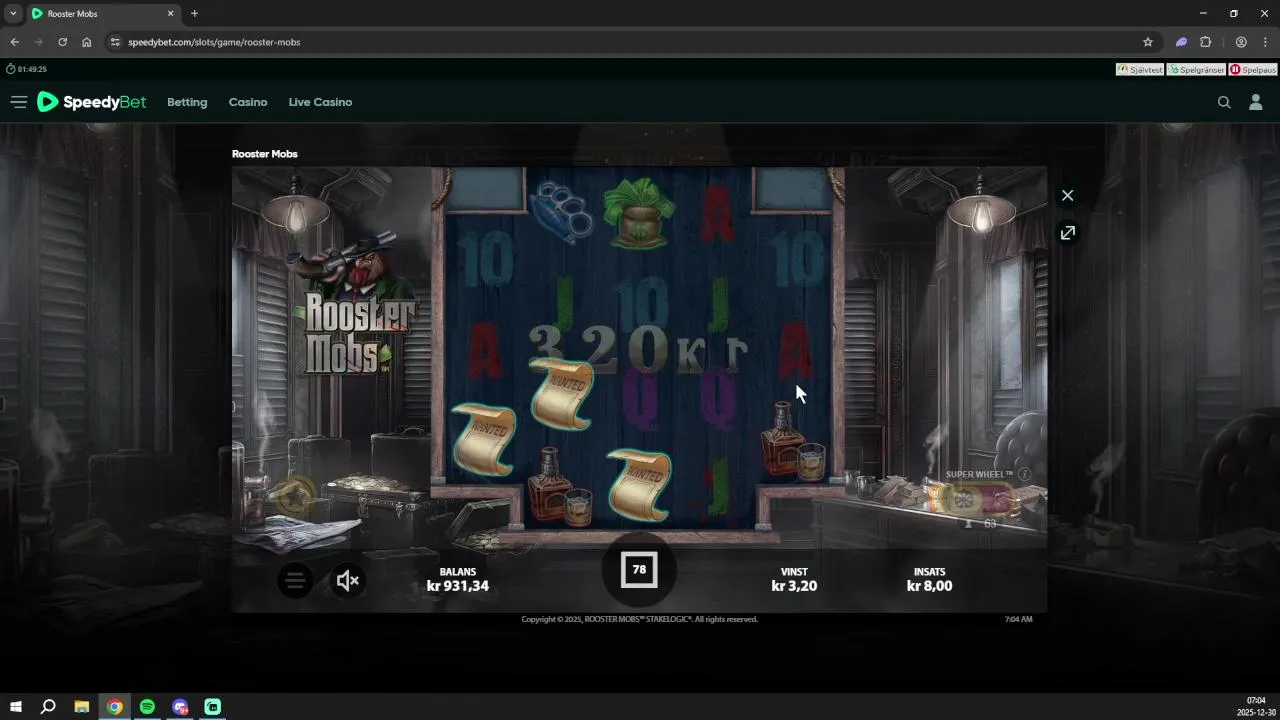Screen dimensions: 1280x720
Task: Select the Rooster Mobs browser tab
Action: click(x=103, y=14)
